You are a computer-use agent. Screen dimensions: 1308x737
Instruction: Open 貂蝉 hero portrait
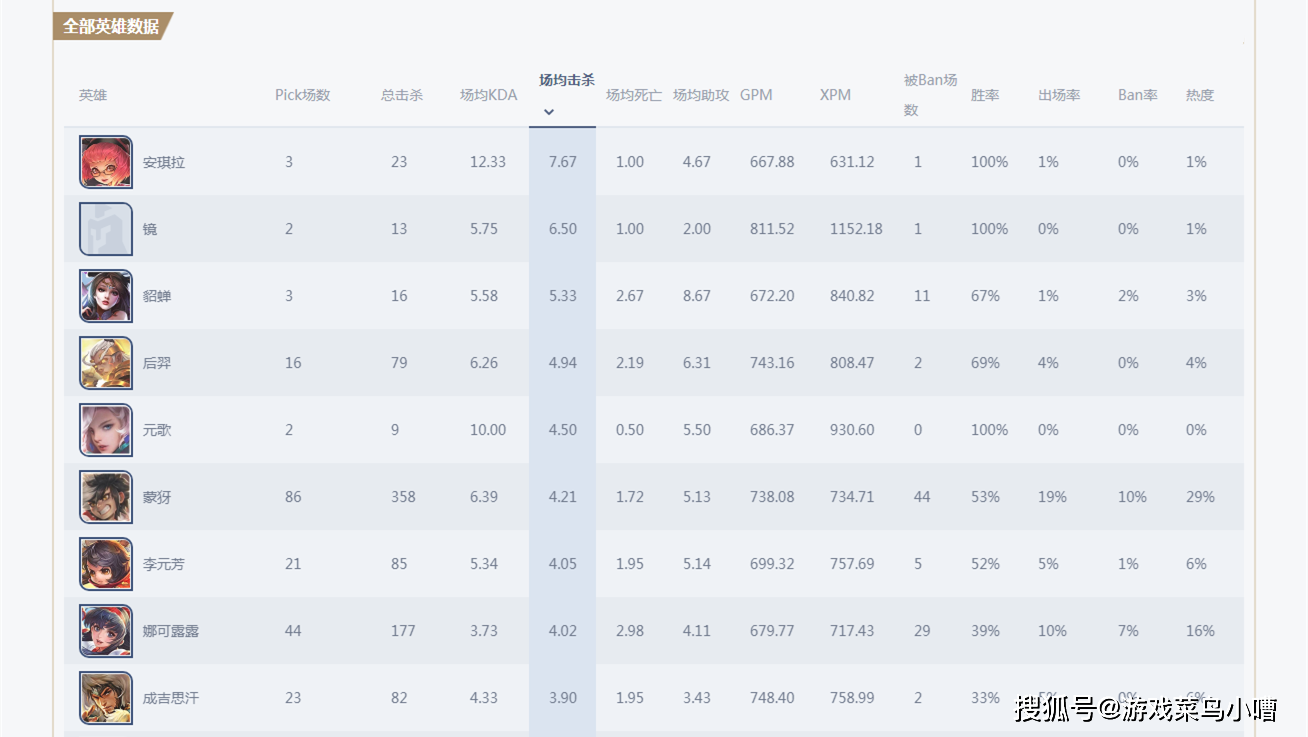[x=106, y=296]
